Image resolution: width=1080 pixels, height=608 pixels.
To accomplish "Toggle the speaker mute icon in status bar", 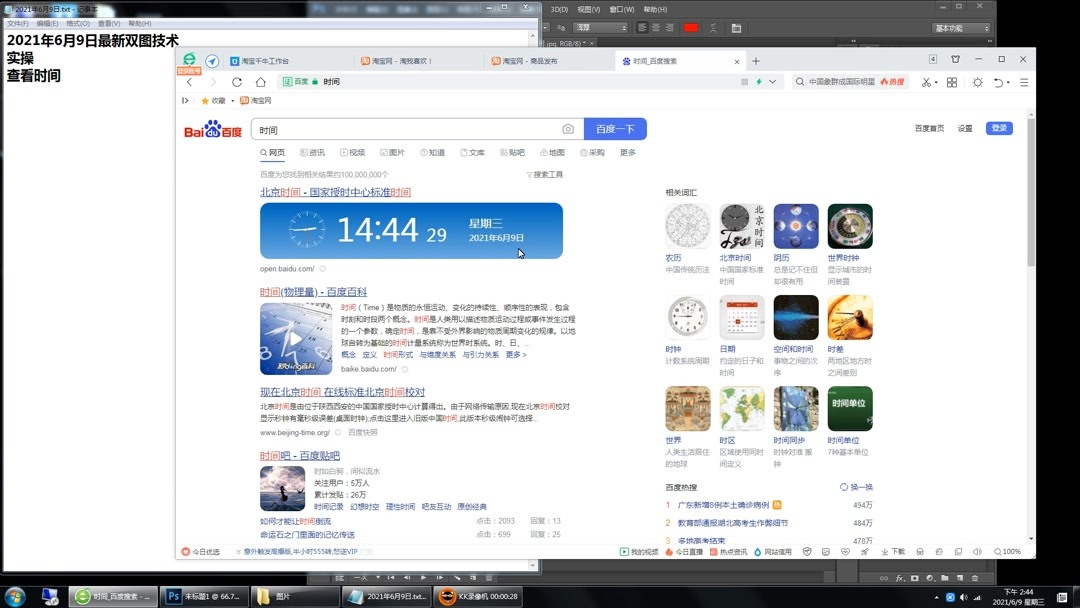I will tap(976, 551).
